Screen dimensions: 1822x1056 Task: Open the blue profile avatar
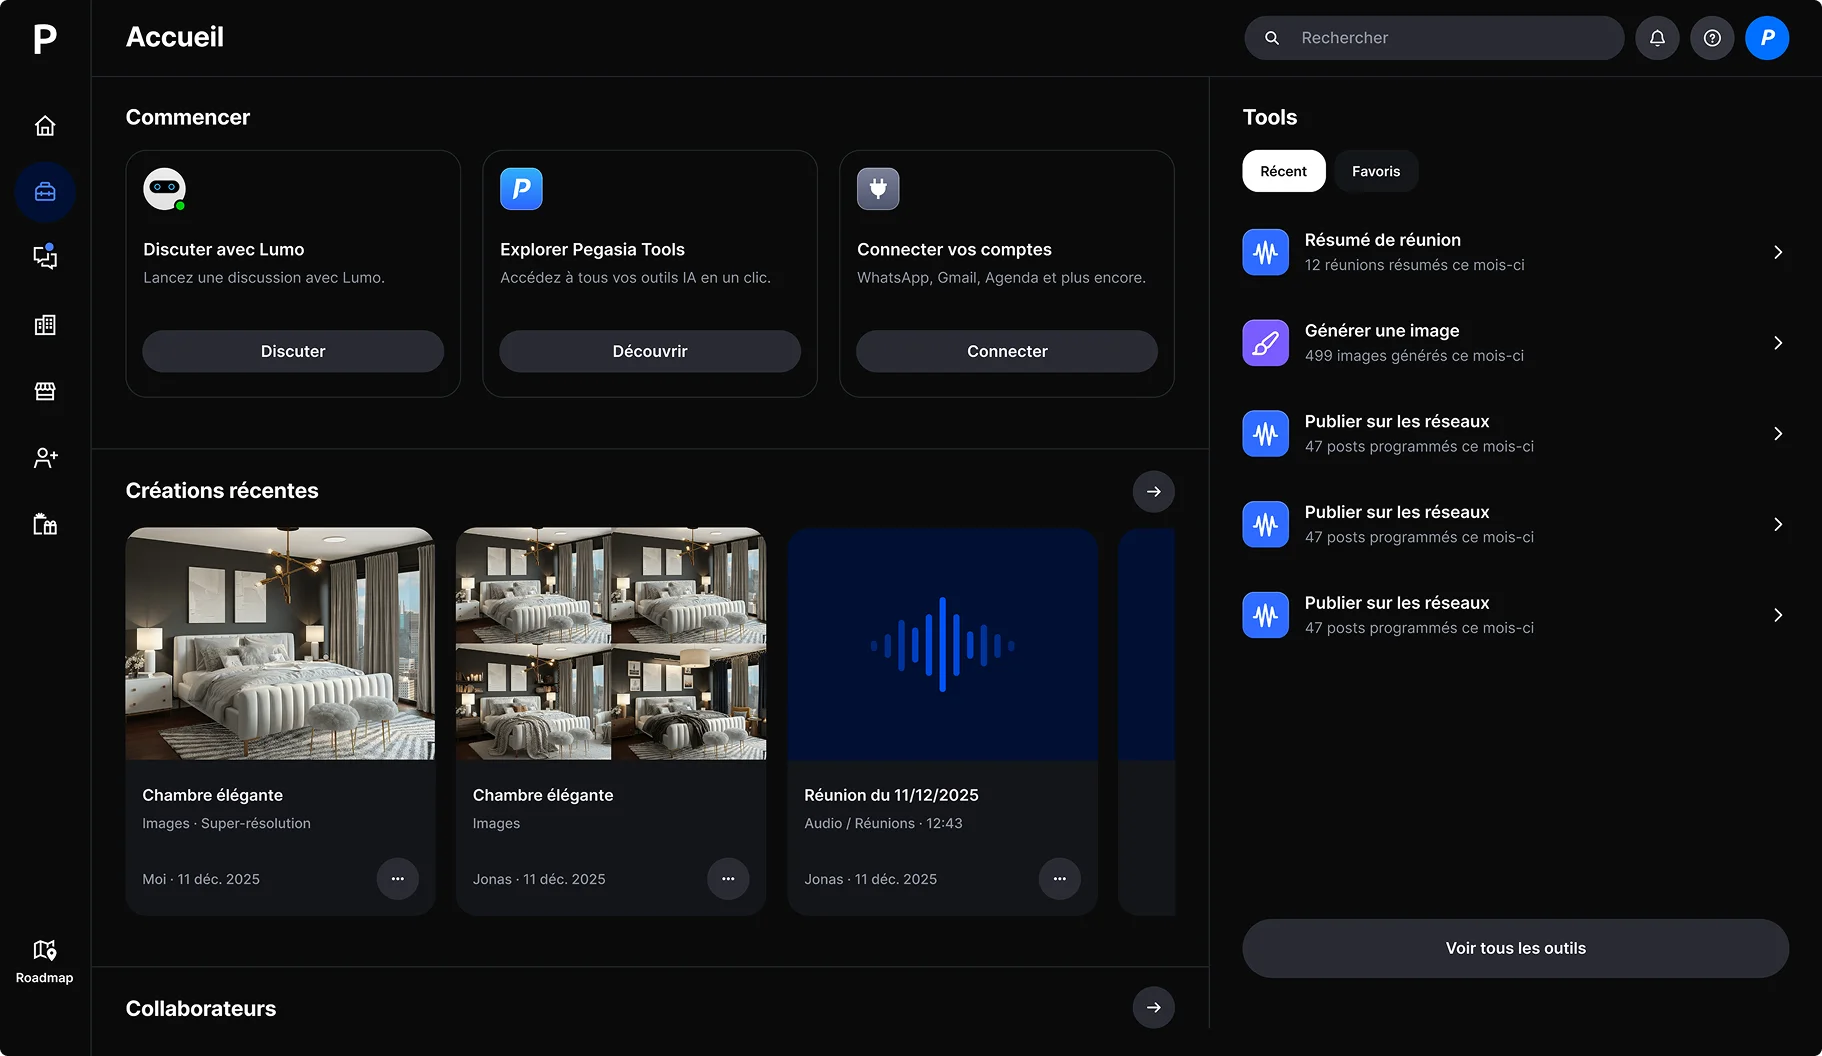(1767, 38)
